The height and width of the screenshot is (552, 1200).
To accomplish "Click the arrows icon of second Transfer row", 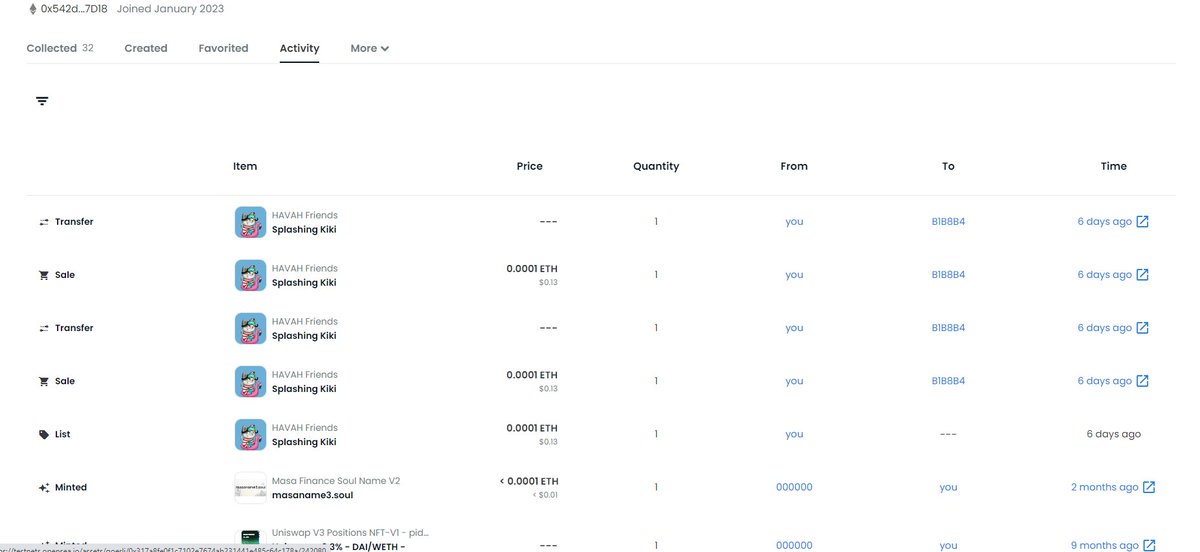I will coord(43,328).
